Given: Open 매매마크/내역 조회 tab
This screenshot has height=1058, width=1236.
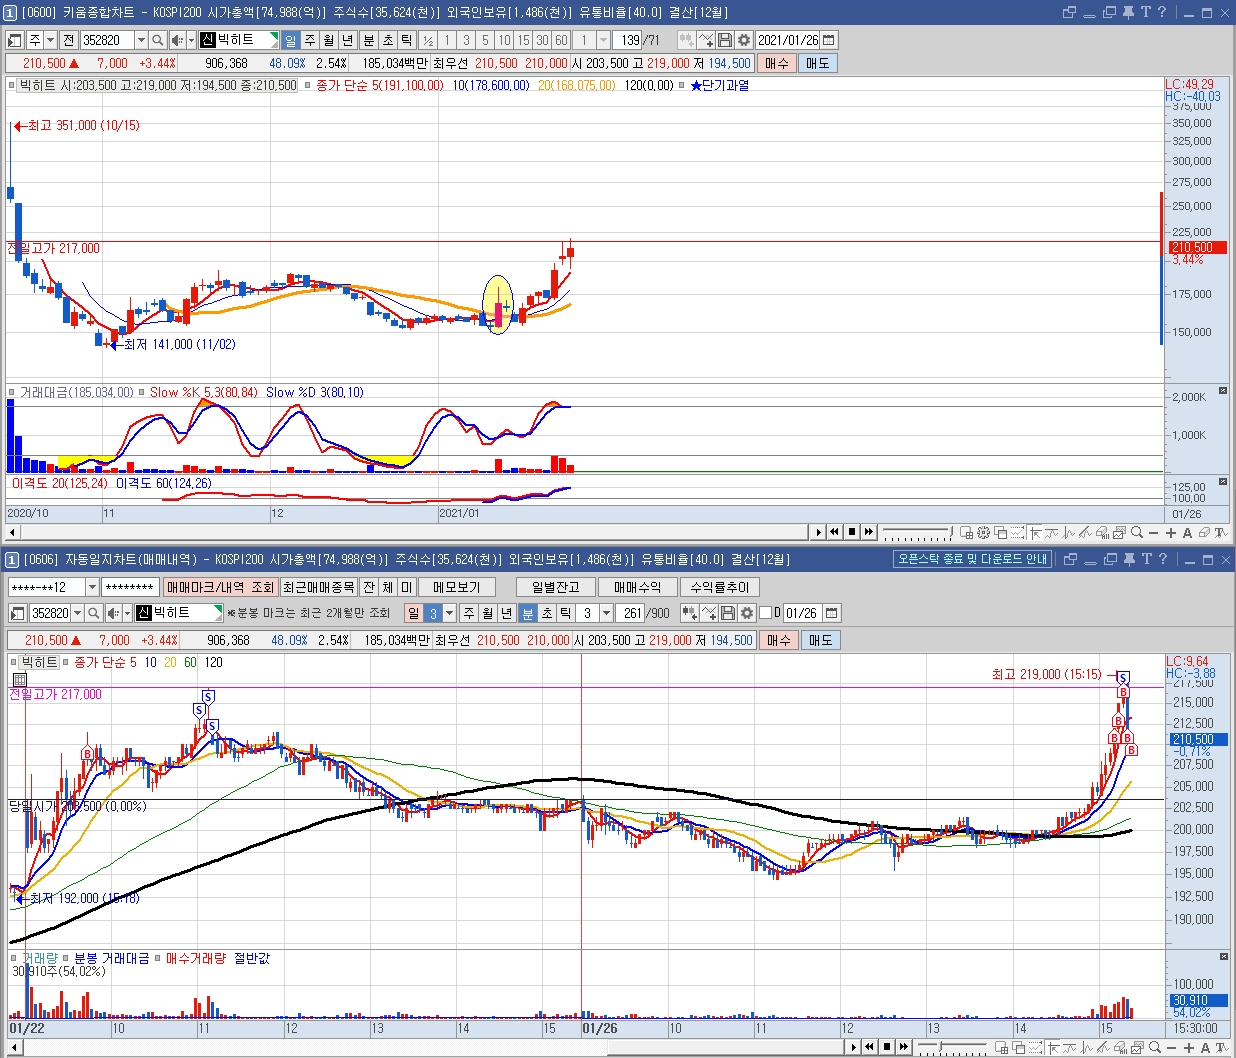Looking at the screenshot, I should click(x=221, y=587).
